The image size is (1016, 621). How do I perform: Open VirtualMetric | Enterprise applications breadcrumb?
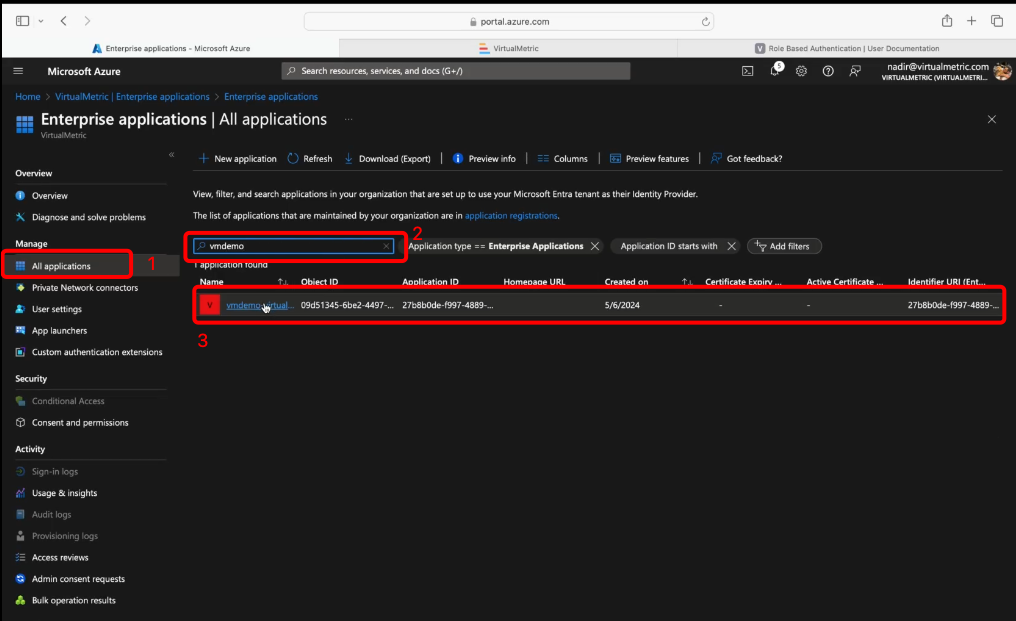[x=132, y=97]
